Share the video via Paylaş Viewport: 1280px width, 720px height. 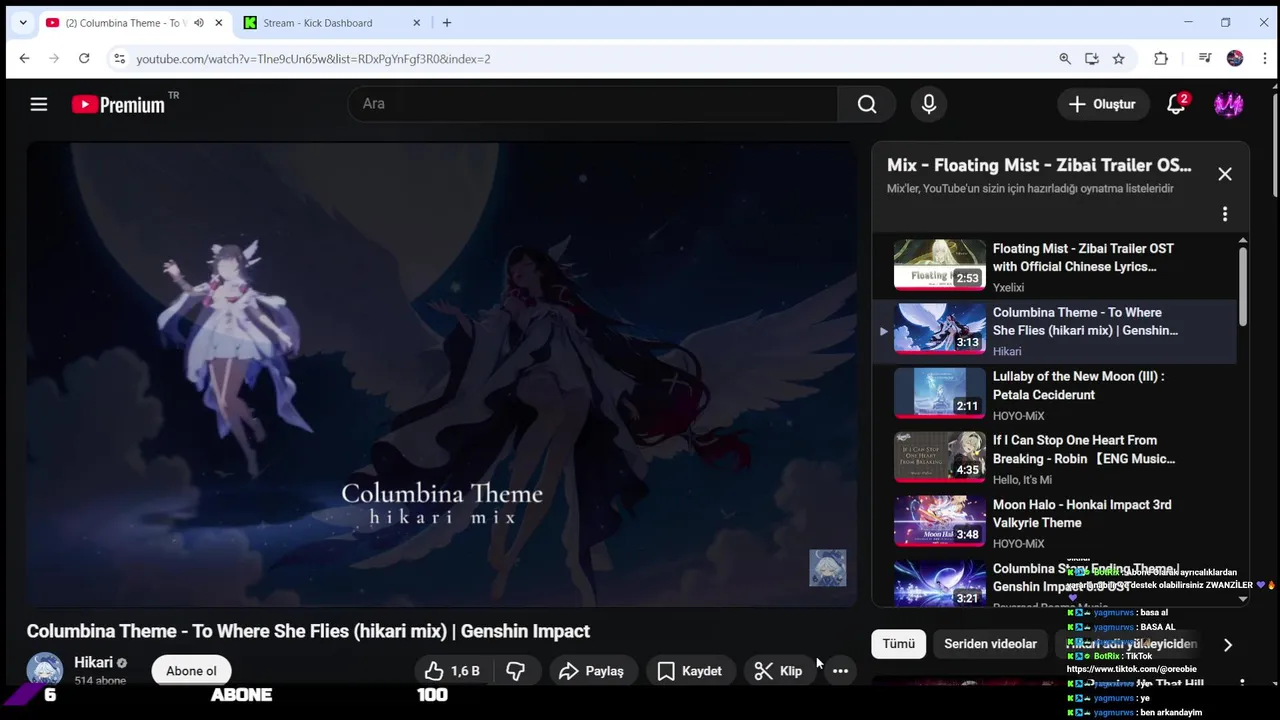(591, 671)
